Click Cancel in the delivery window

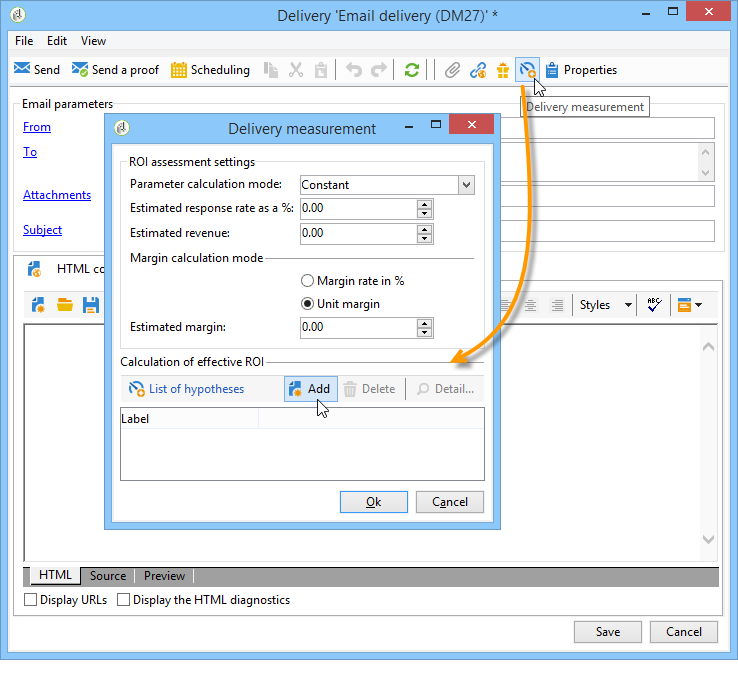tap(683, 632)
